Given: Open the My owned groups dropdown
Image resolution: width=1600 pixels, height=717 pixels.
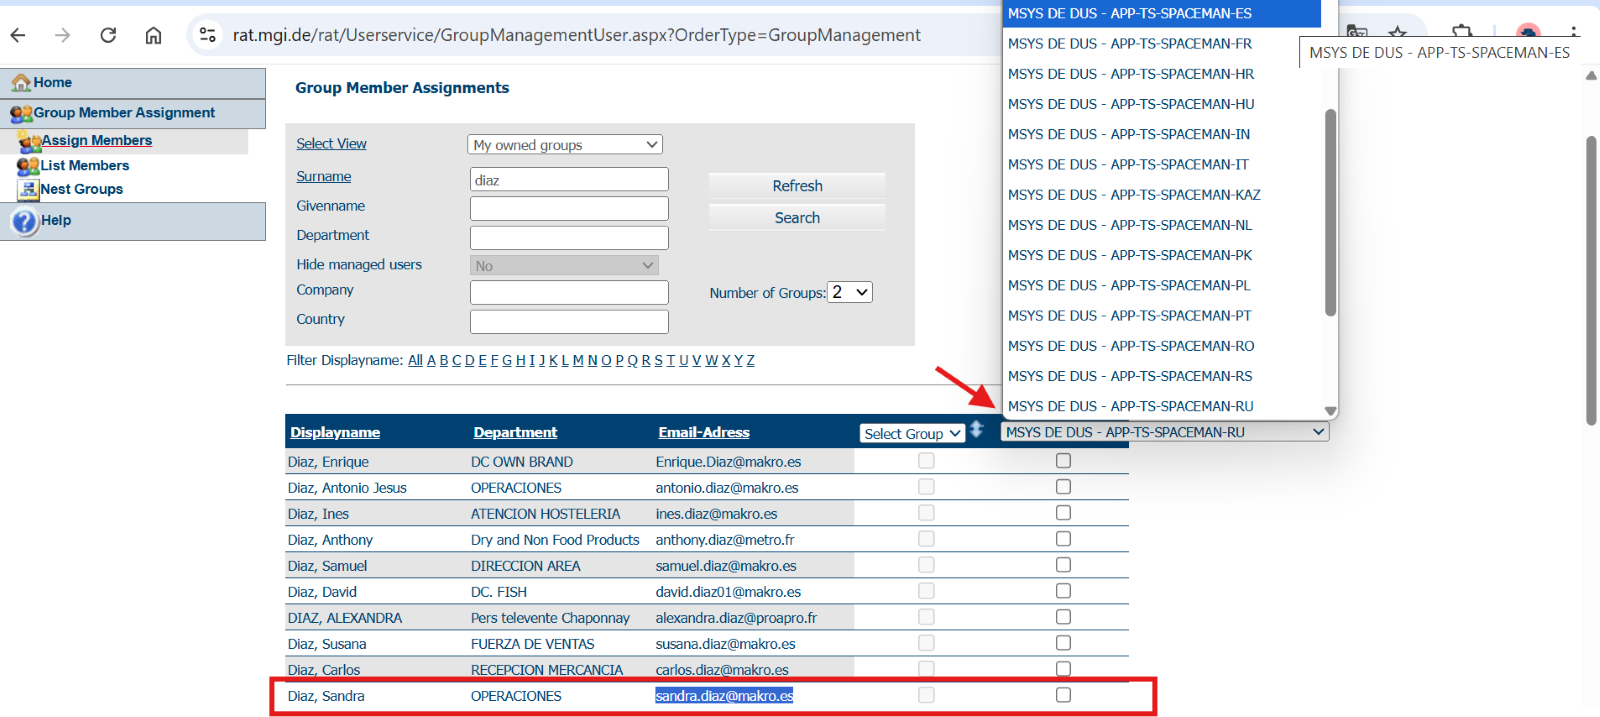Looking at the screenshot, I should (565, 145).
